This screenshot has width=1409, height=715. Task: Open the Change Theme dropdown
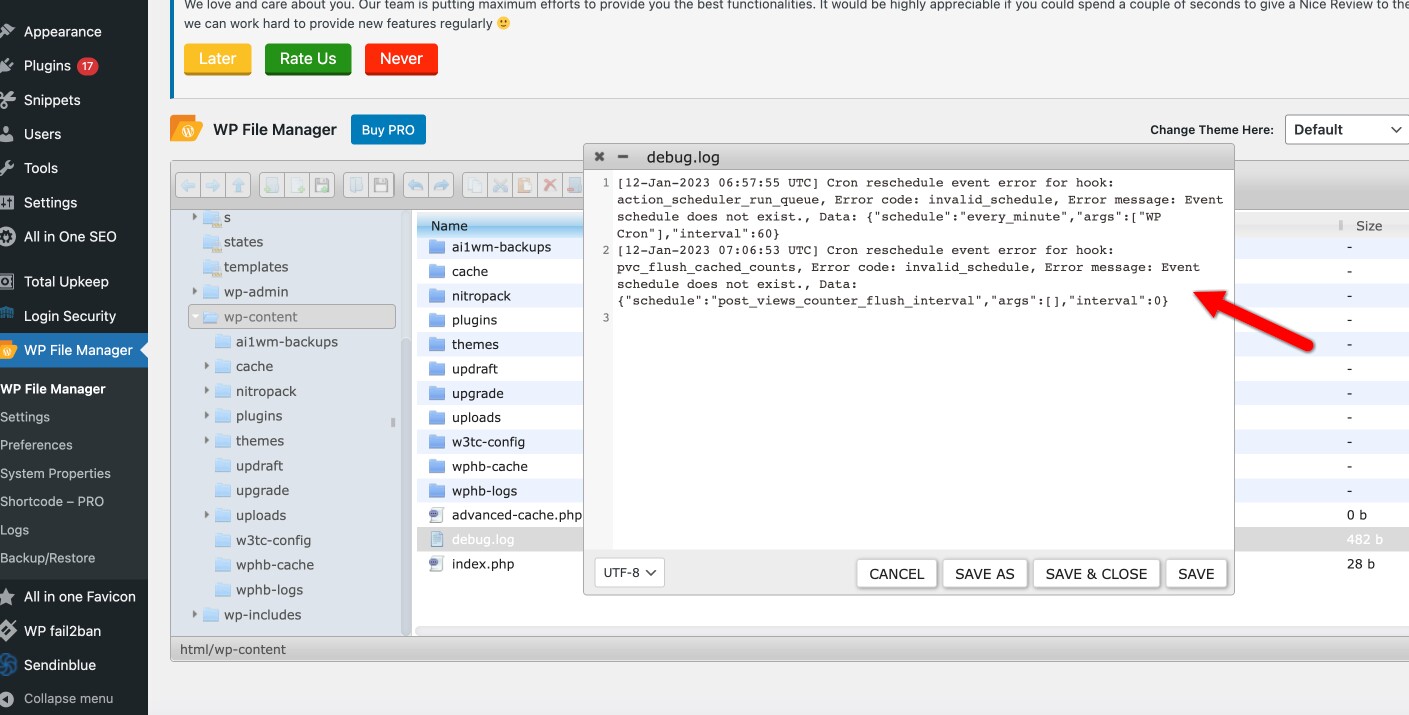[x=1346, y=129]
